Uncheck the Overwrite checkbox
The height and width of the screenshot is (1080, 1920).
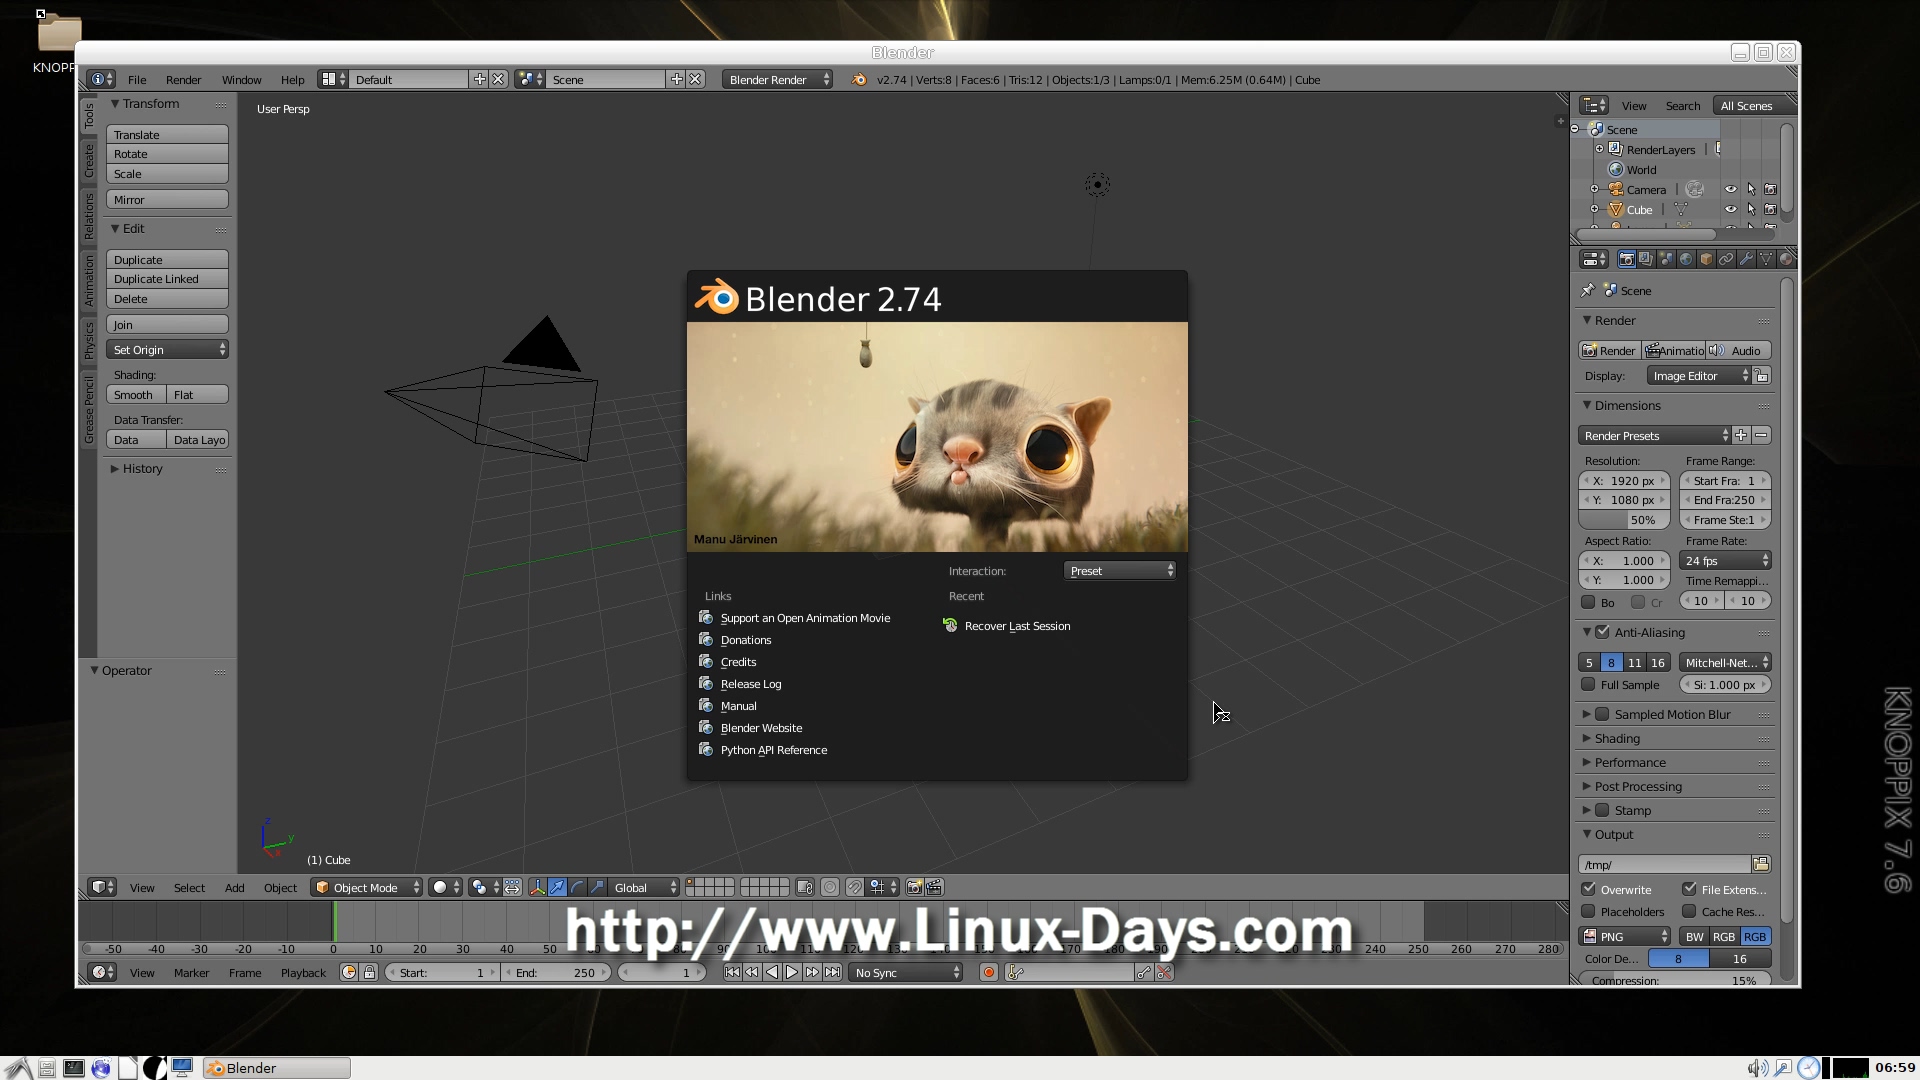1588,889
